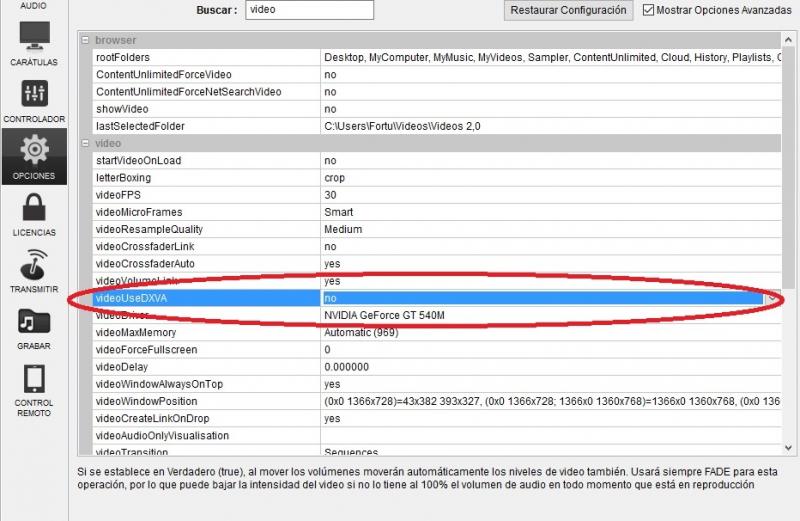Toggle Mostrar Opciones Avanzadas checkbox
The height and width of the screenshot is (521, 800).
point(648,10)
